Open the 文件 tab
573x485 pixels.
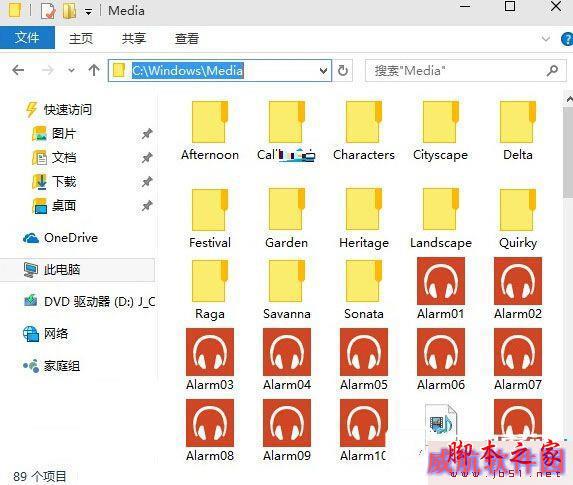[27, 38]
